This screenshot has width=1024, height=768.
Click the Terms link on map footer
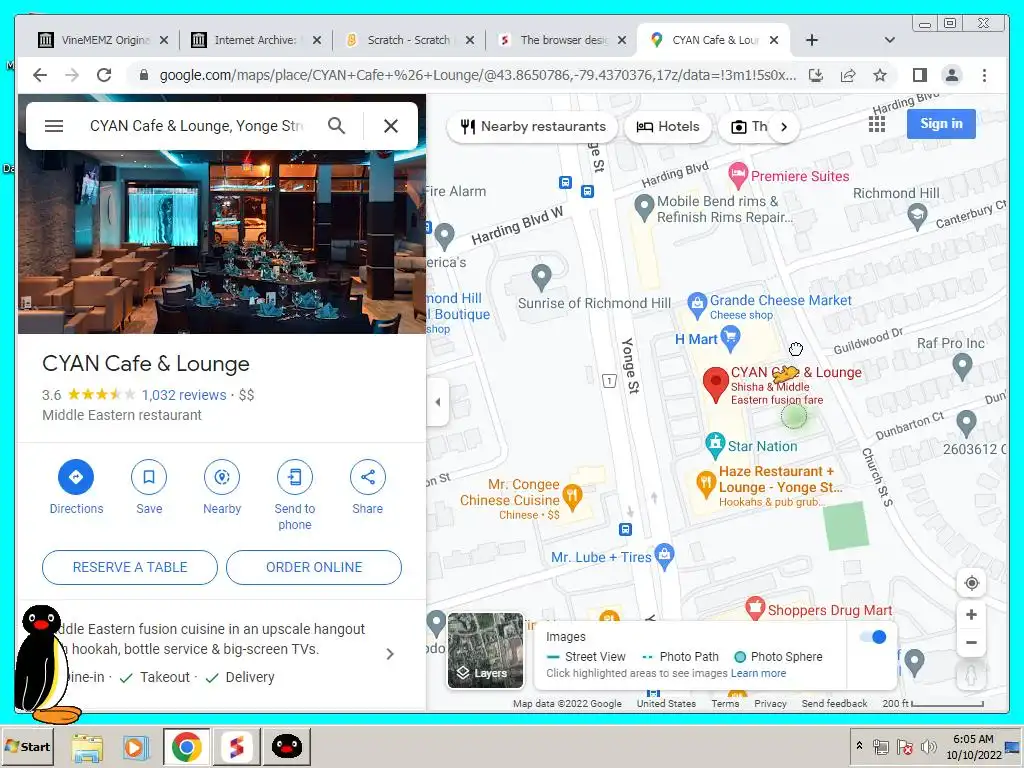(725, 703)
